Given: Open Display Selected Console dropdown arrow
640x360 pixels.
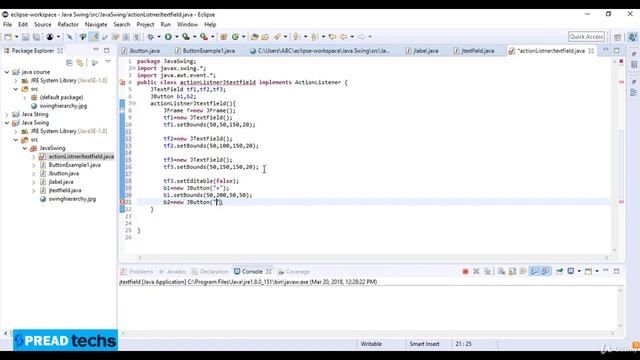Looking at the screenshot, I should 579,271.
